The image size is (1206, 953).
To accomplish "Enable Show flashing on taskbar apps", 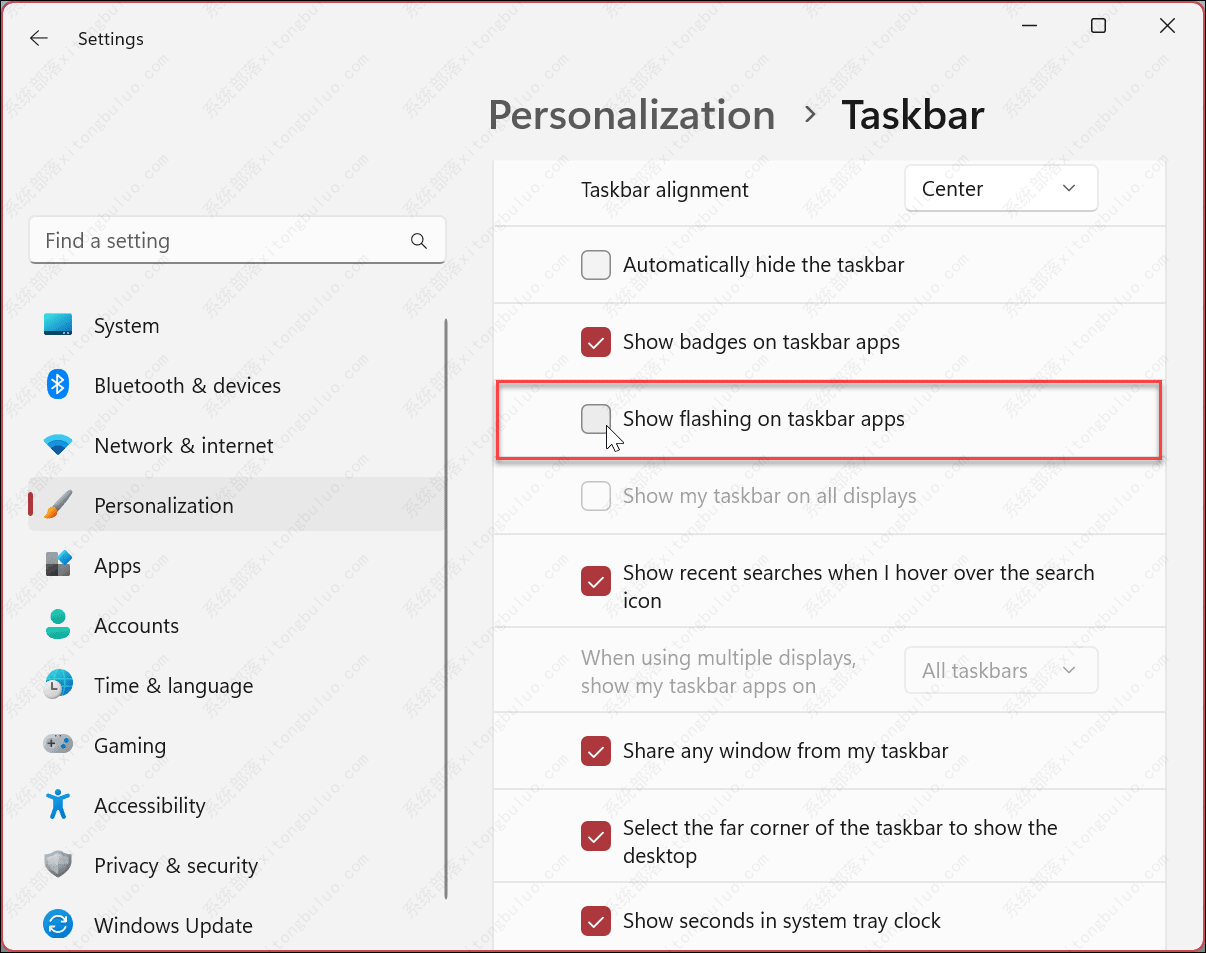I will [596, 419].
